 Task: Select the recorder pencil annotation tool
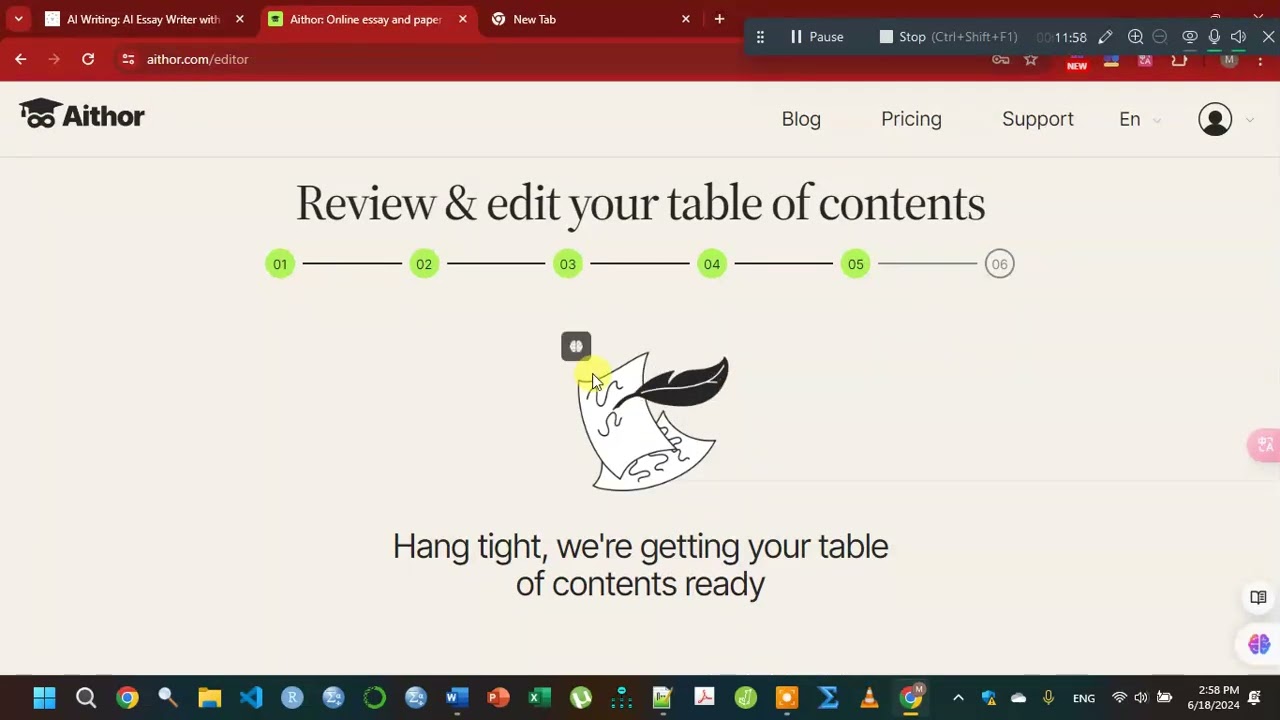[x=1105, y=37]
